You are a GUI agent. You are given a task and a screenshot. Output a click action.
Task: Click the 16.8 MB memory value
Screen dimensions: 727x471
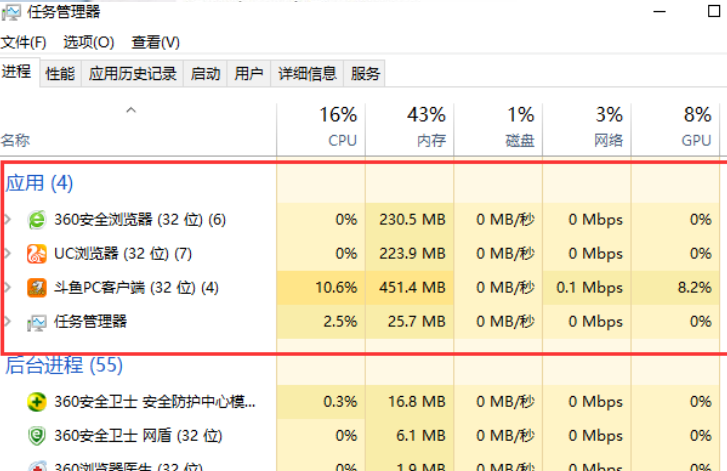(416, 401)
